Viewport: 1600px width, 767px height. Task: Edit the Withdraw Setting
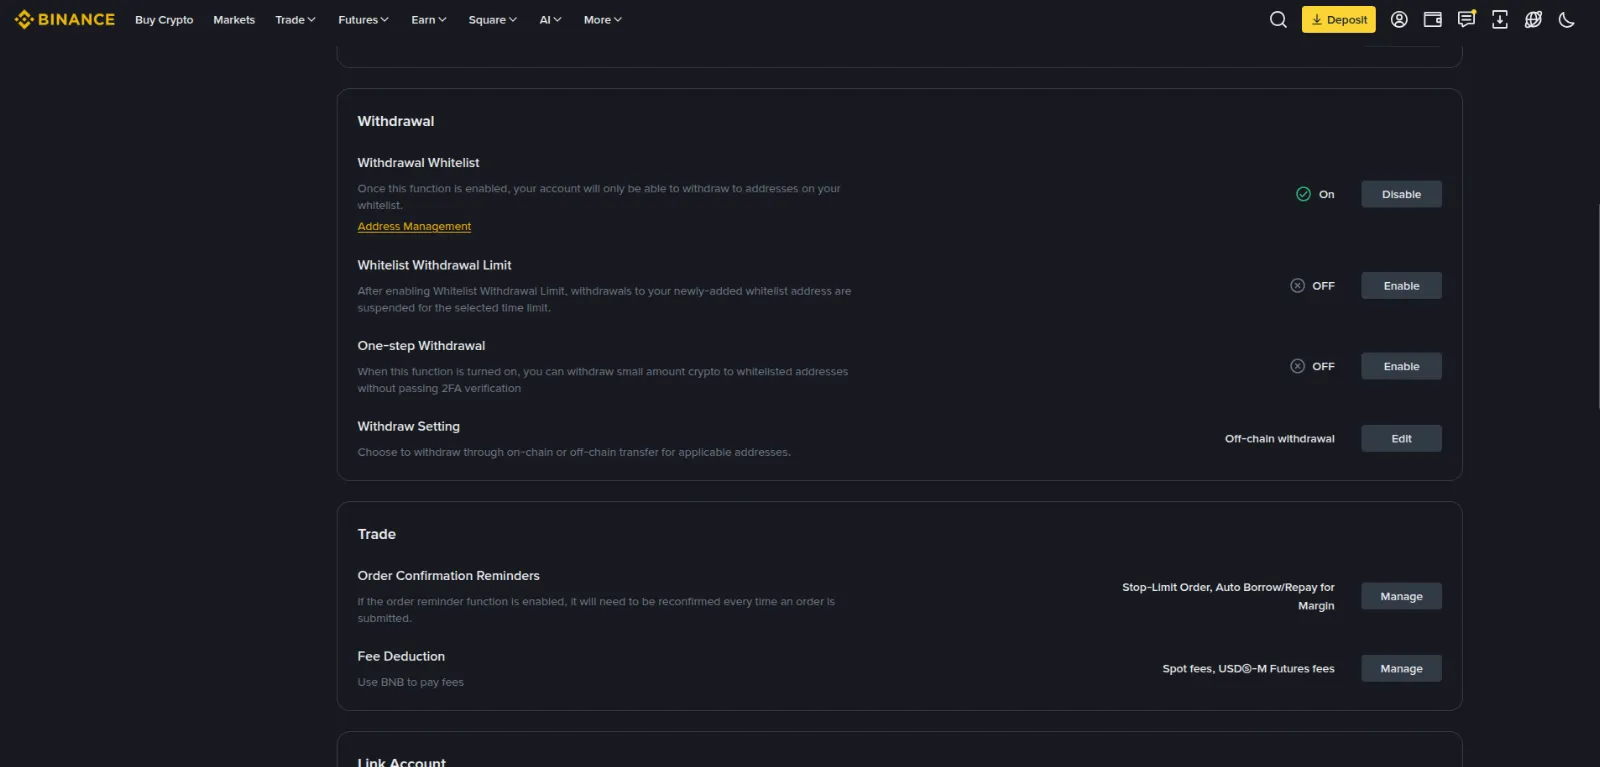[1401, 439]
